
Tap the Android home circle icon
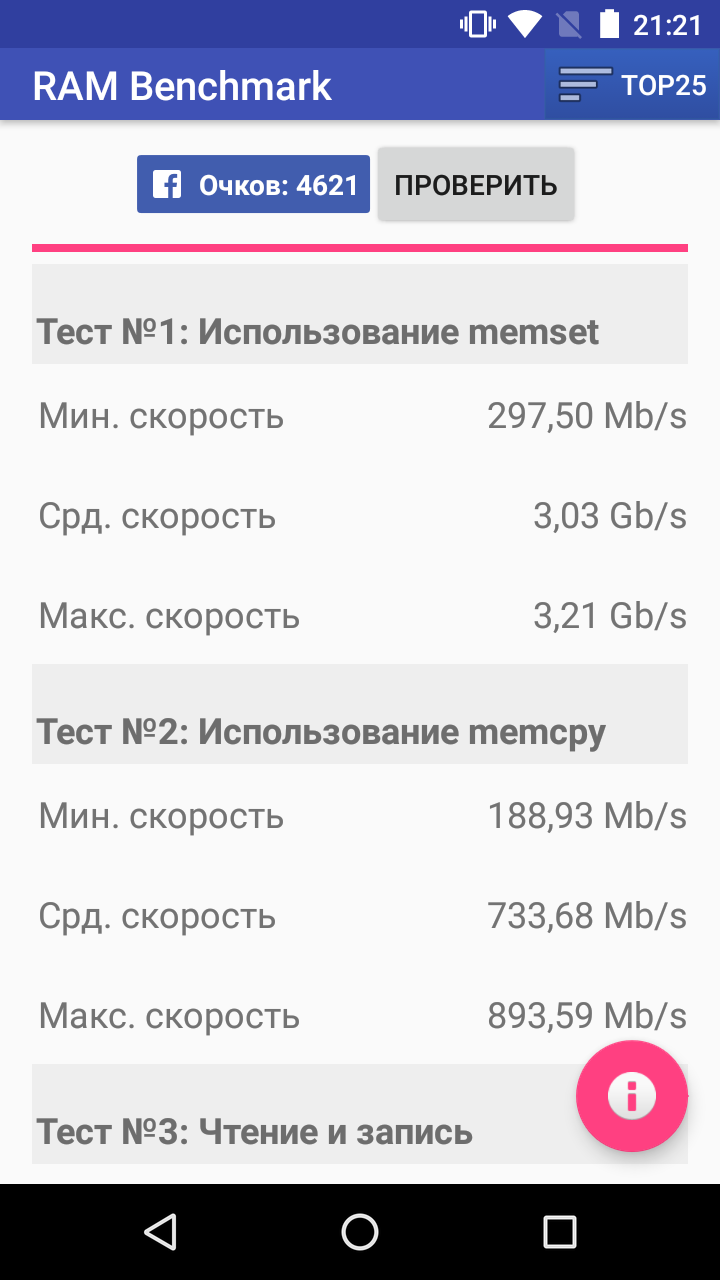360,1232
